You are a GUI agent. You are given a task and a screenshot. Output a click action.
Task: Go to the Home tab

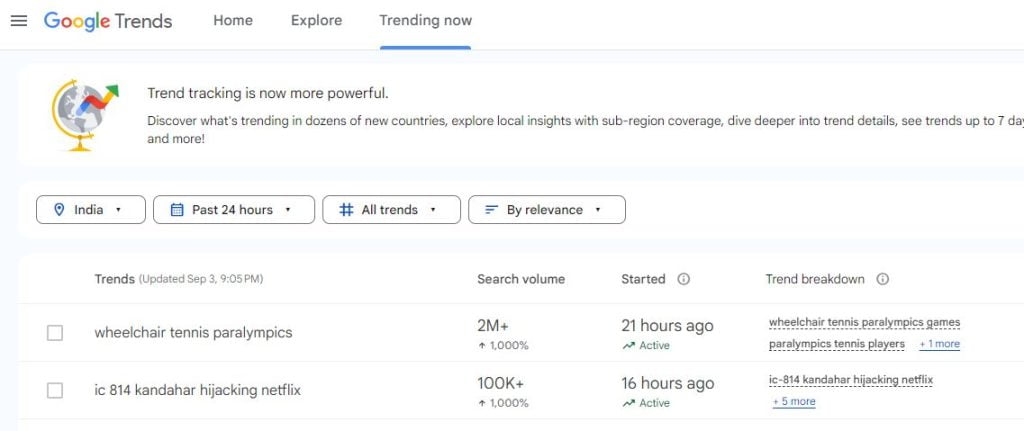tap(232, 21)
